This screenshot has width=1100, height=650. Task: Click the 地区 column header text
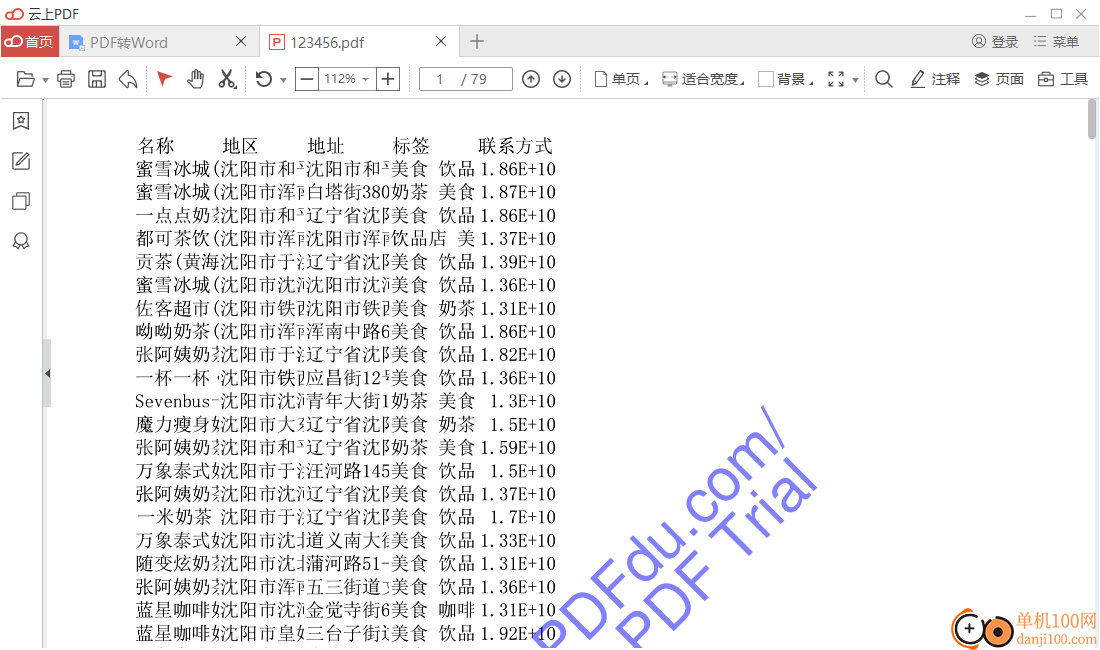click(241, 146)
